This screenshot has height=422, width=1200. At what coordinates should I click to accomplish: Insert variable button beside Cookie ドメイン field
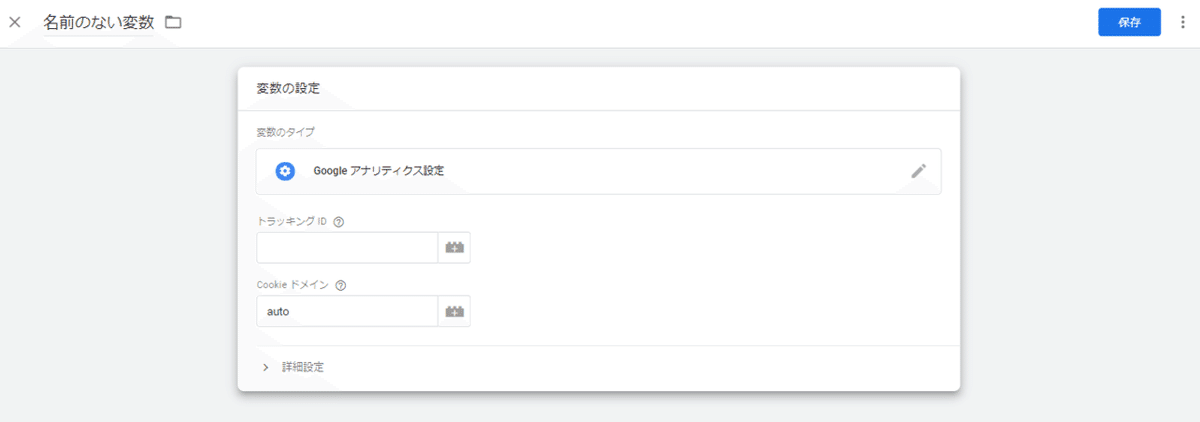pyautogui.click(x=454, y=311)
